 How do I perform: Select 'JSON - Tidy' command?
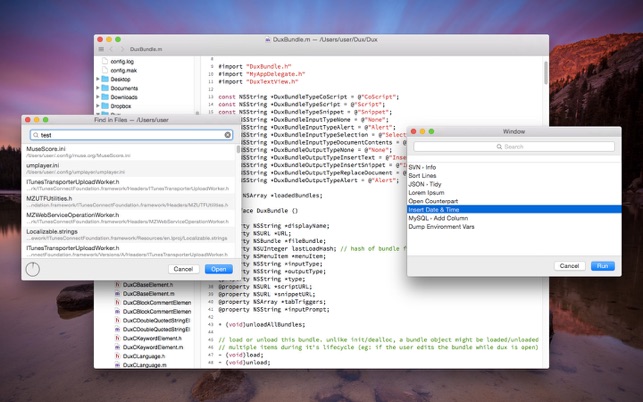pos(514,184)
